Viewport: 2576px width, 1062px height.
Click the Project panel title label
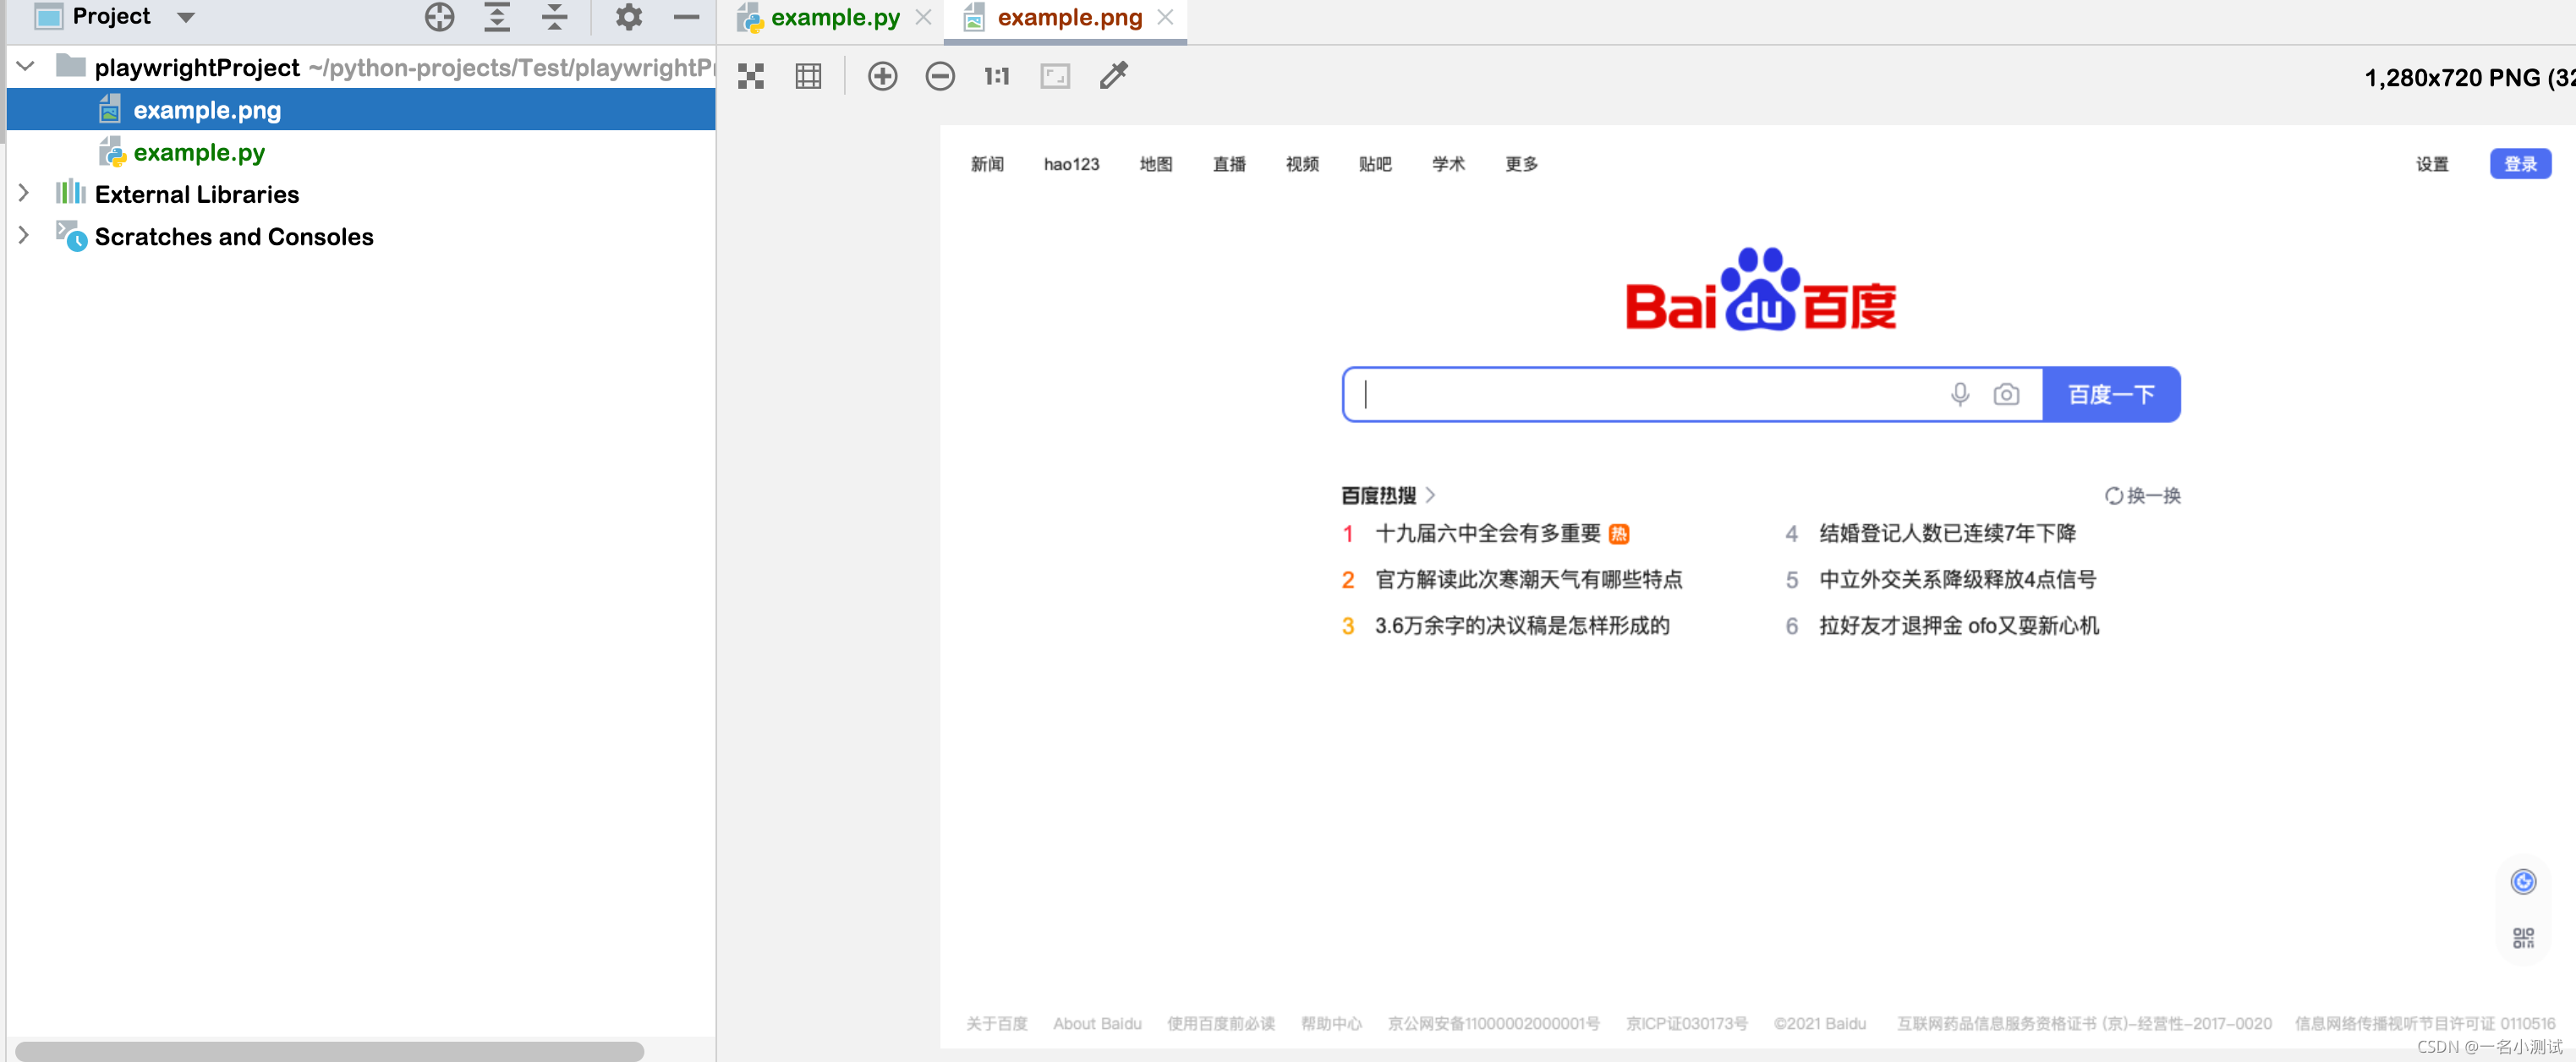point(111,16)
